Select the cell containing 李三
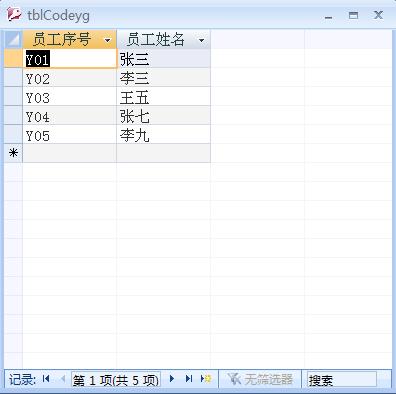Screen dimensions: 396x394 click(x=164, y=78)
